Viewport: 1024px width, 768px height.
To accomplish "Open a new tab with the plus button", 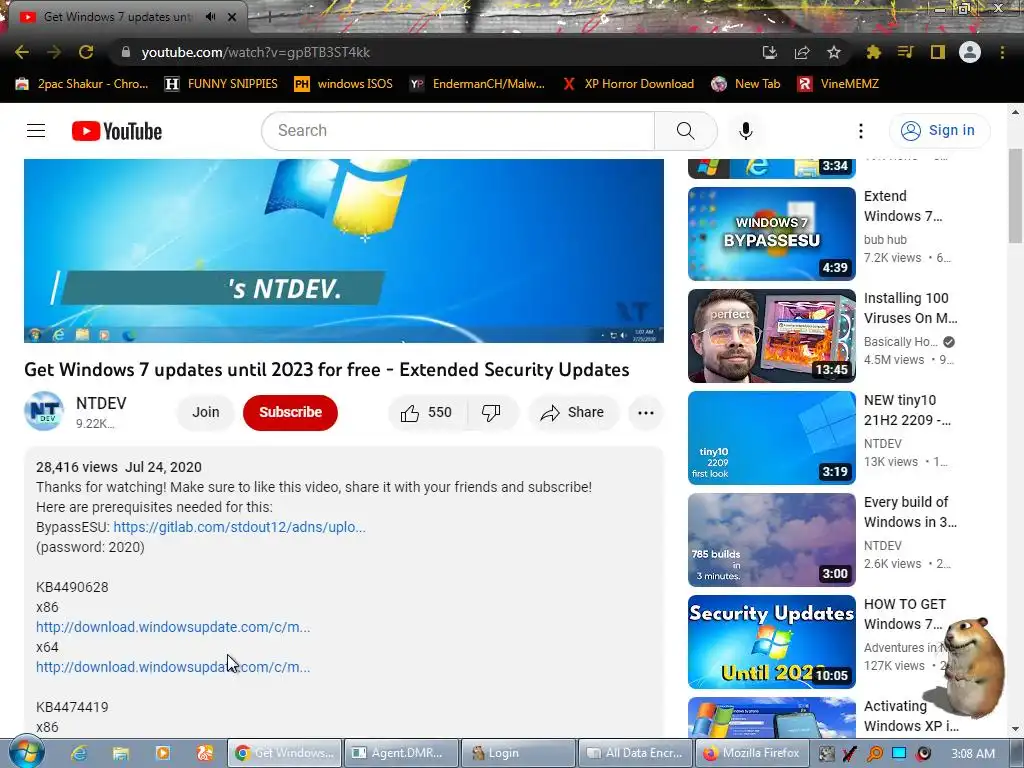I will (x=269, y=18).
